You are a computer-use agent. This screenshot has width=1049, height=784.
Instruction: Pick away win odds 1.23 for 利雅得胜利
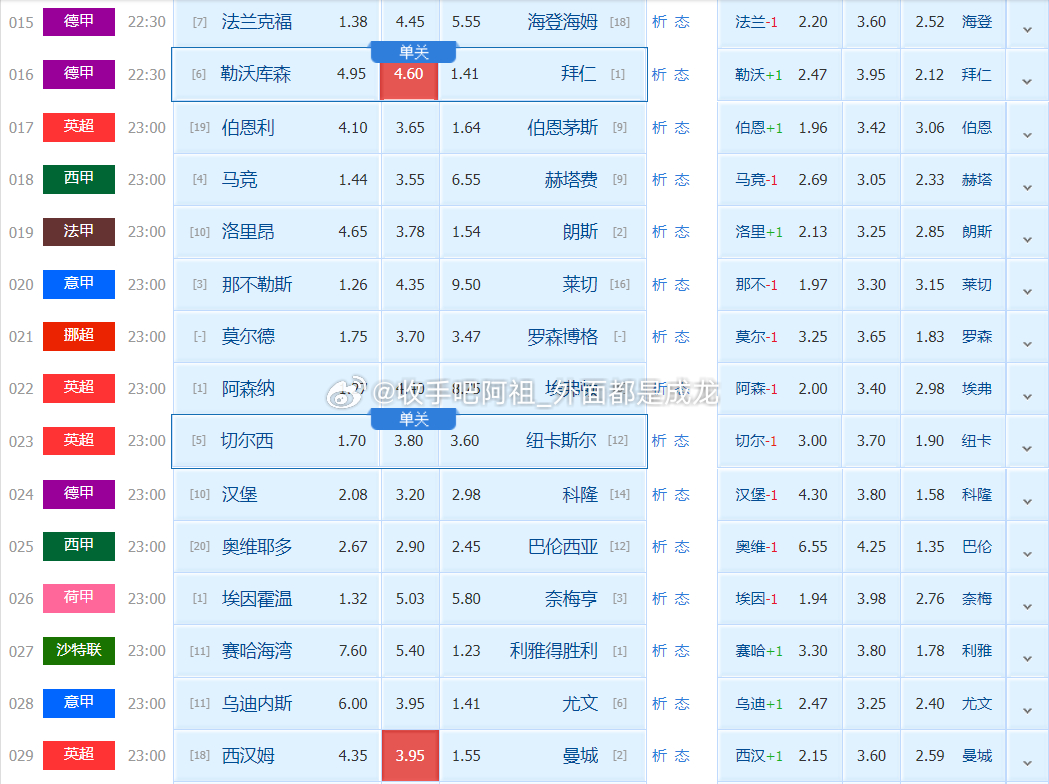tap(466, 650)
